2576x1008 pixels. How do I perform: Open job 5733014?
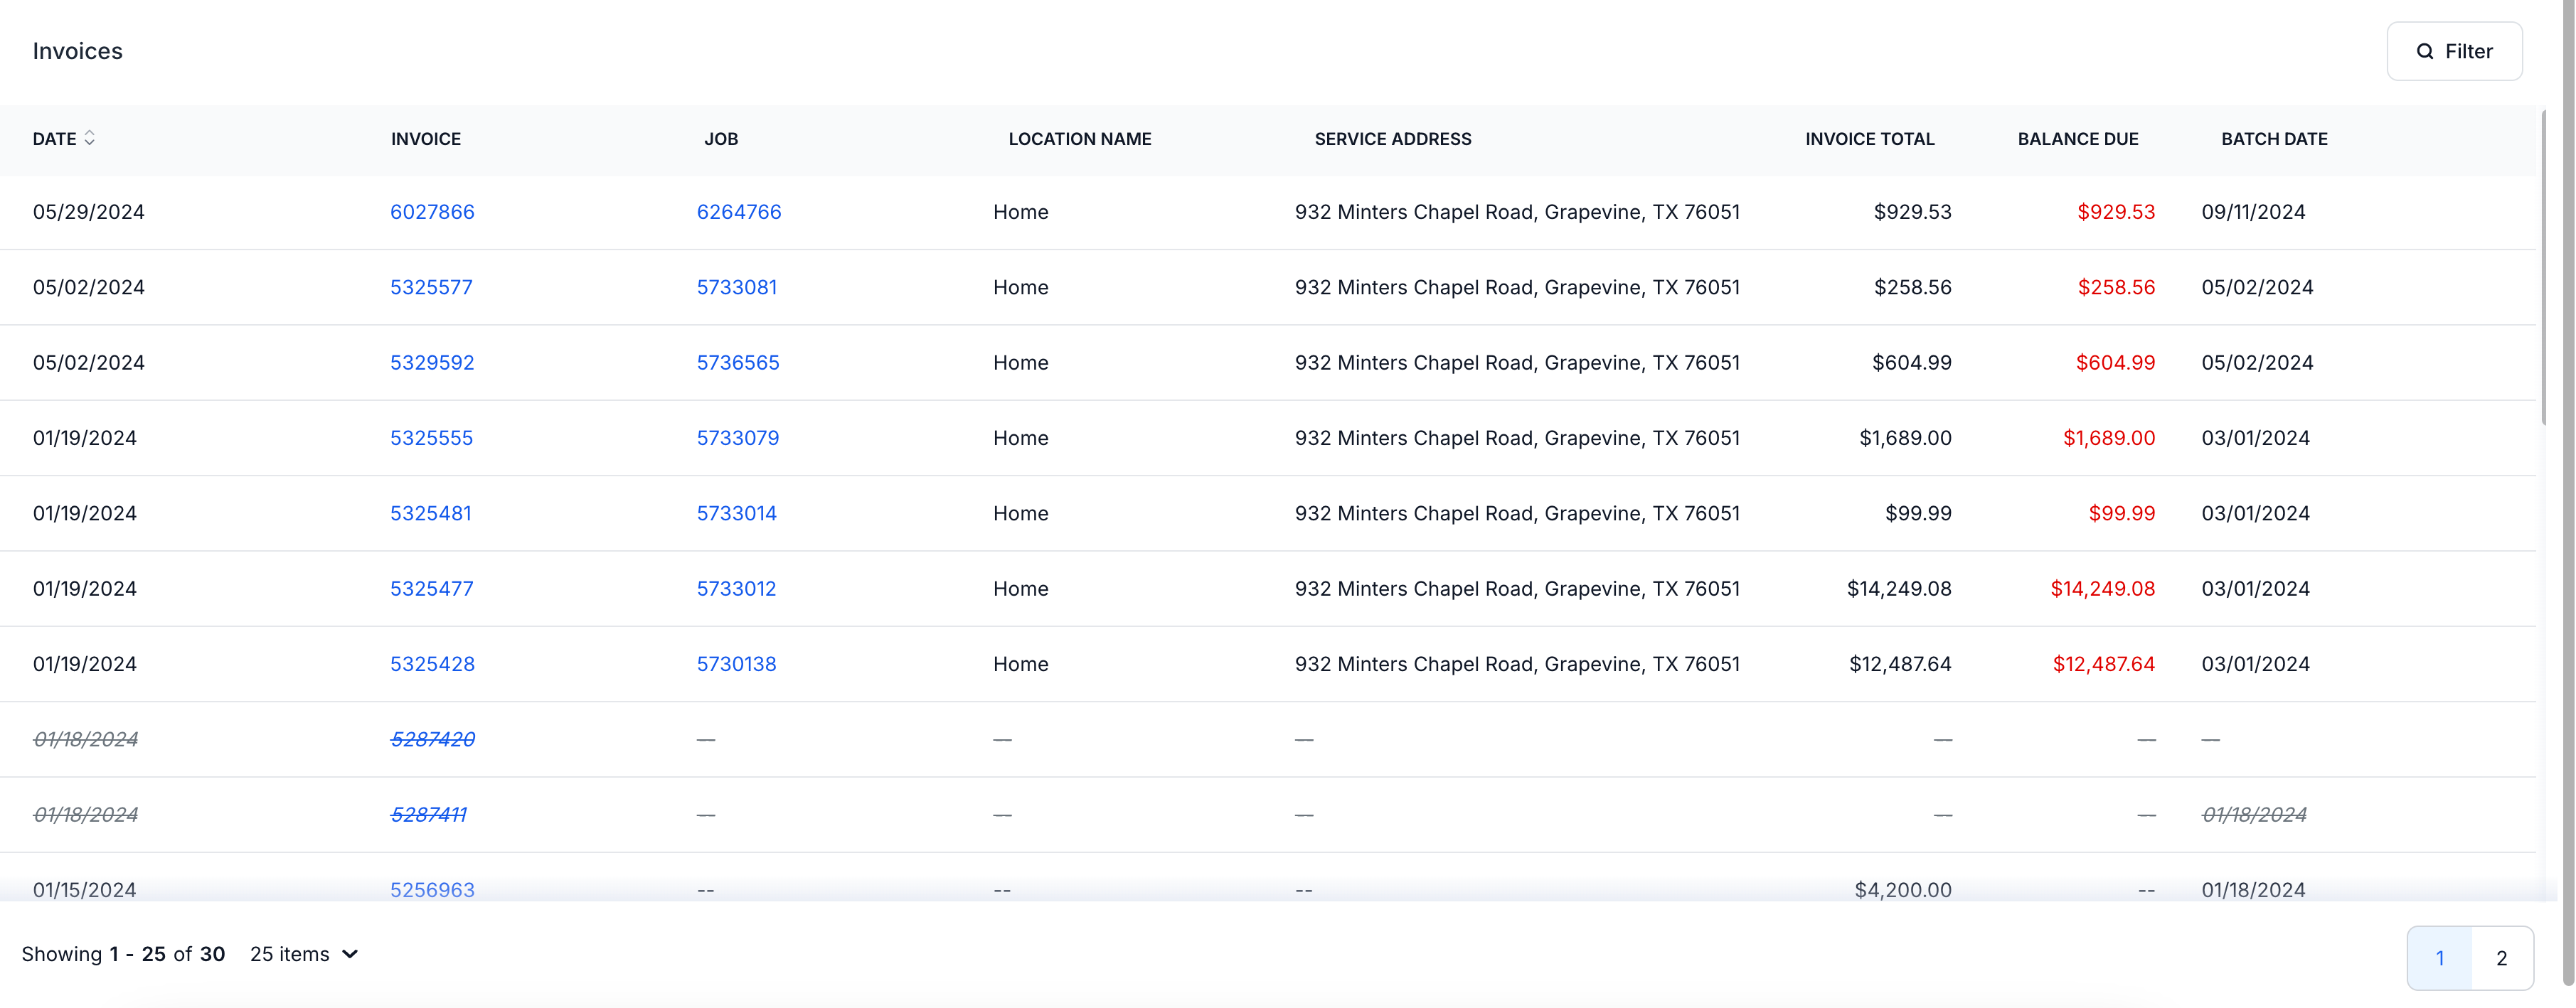click(737, 513)
